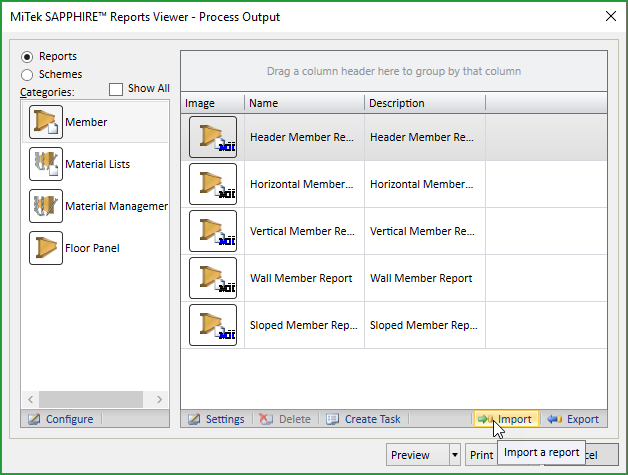Select the Schemes radio button
The height and width of the screenshot is (475, 628).
27,74
